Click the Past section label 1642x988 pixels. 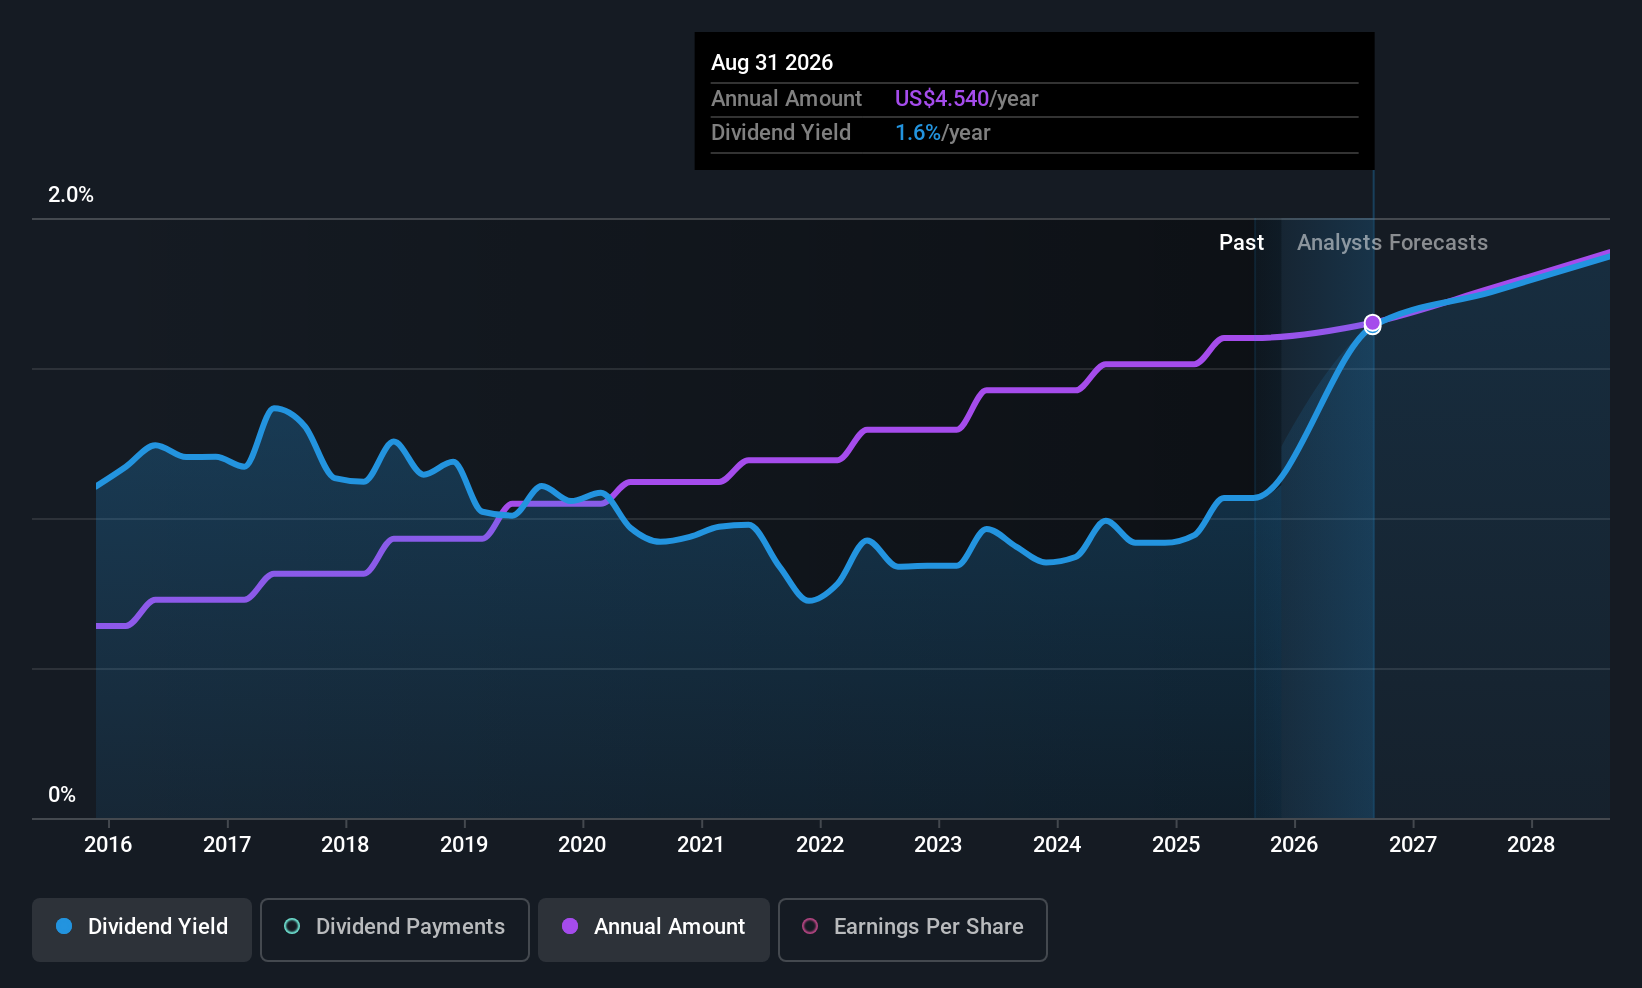(x=1241, y=243)
